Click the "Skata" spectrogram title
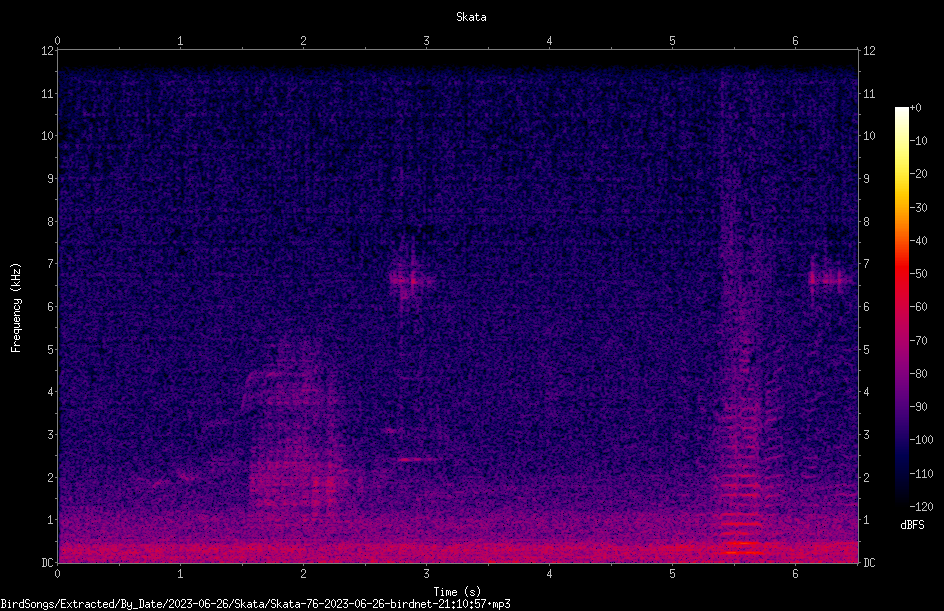This screenshot has height=611, width=944. tap(471, 17)
